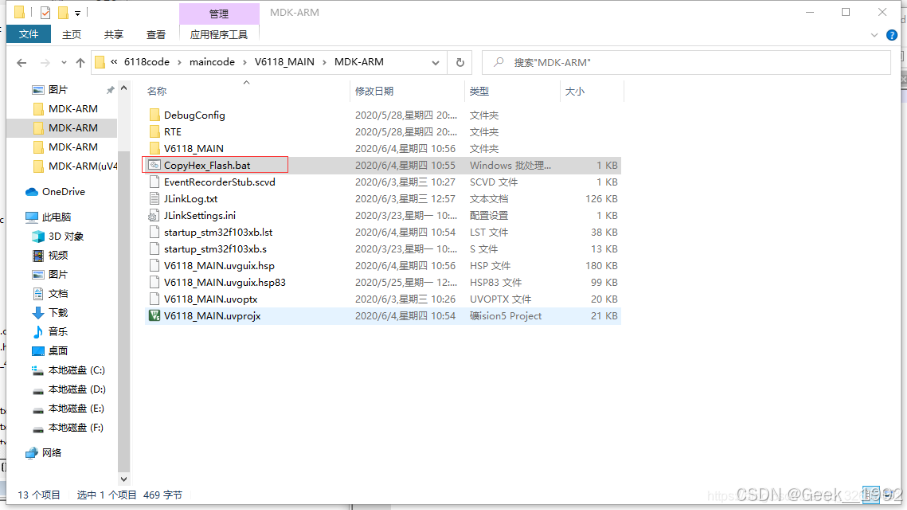Open recent locations dropdown arrow
The image size is (907, 510).
click(63, 62)
